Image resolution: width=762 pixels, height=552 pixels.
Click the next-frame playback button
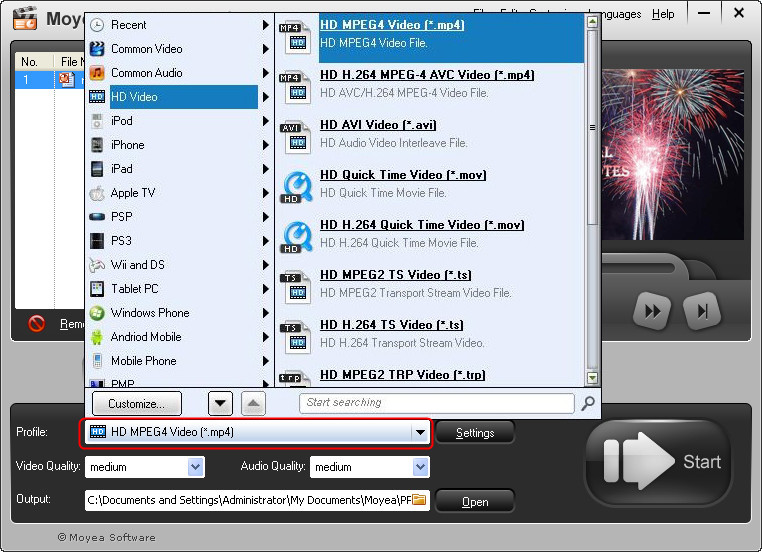(x=702, y=311)
